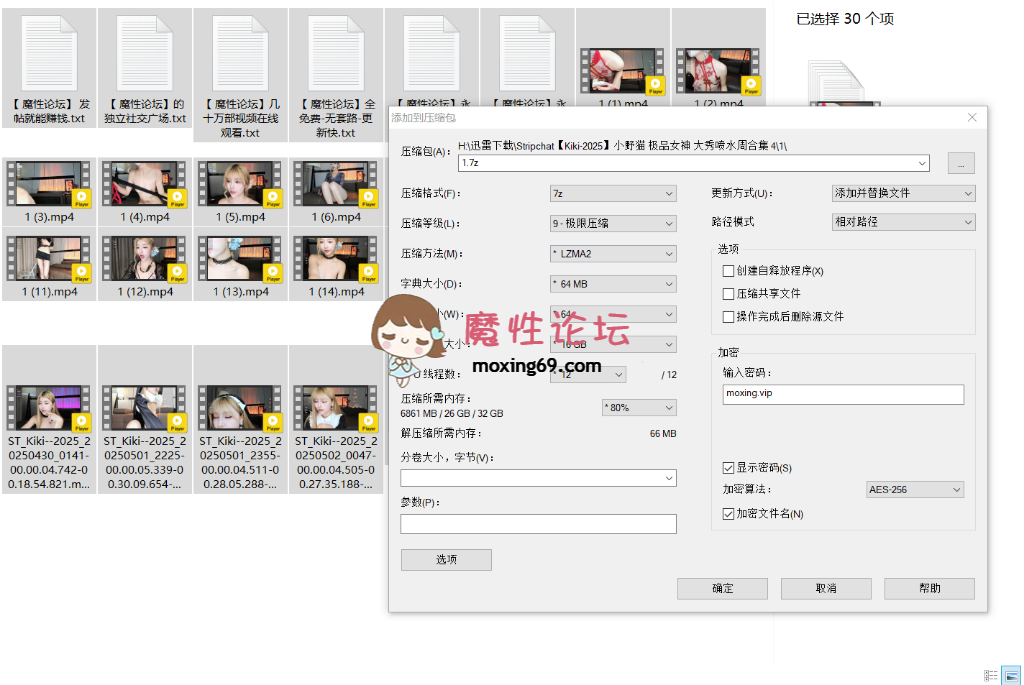
Task: Click the 确定 button
Action: [x=722, y=588]
